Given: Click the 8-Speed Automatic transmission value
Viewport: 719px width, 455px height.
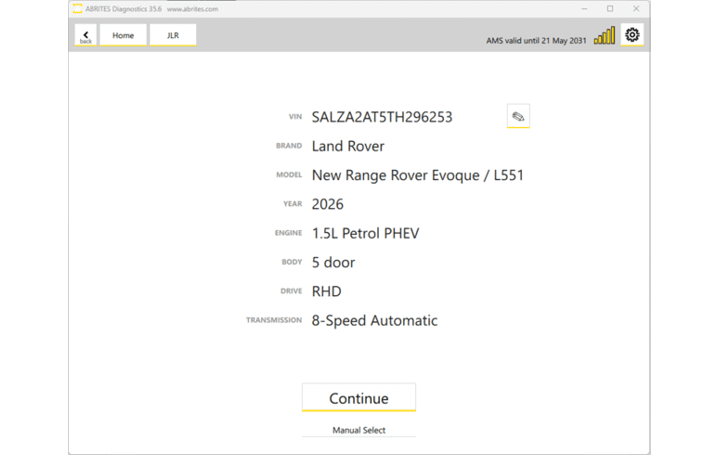Looking at the screenshot, I should pos(375,320).
